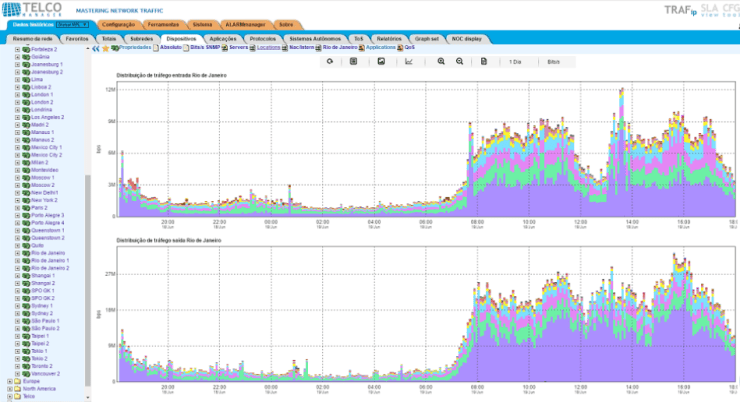Expand the Rio de Janeiro 1 tree node
Image resolution: width=740 pixels, height=402 pixels.
coord(17,260)
